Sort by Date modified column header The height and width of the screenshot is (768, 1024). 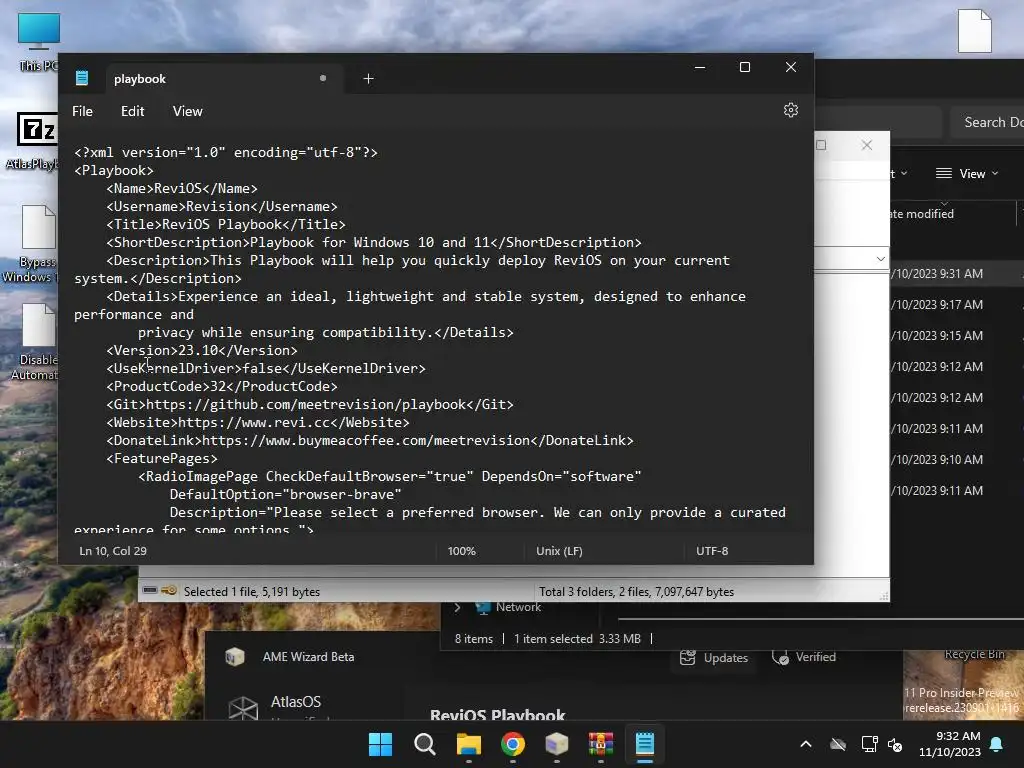click(x=921, y=214)
